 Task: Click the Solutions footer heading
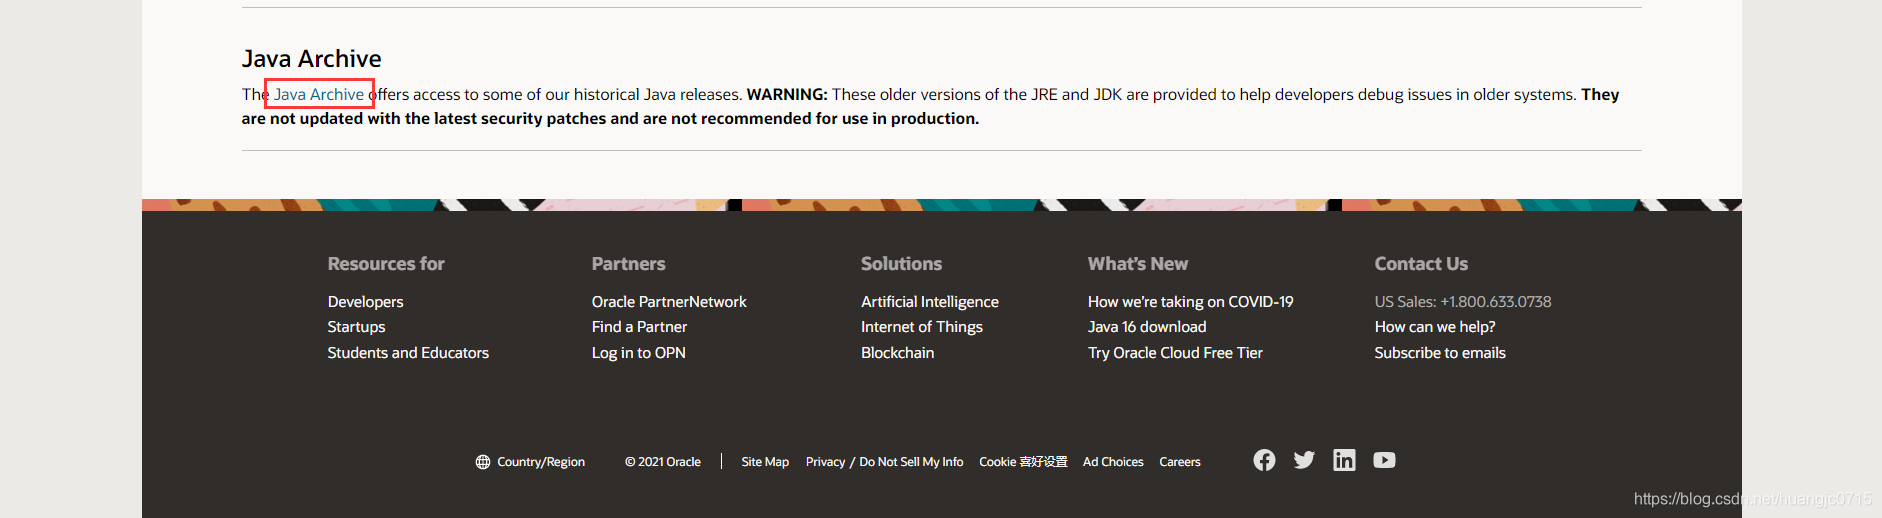(x=901, y=264)
